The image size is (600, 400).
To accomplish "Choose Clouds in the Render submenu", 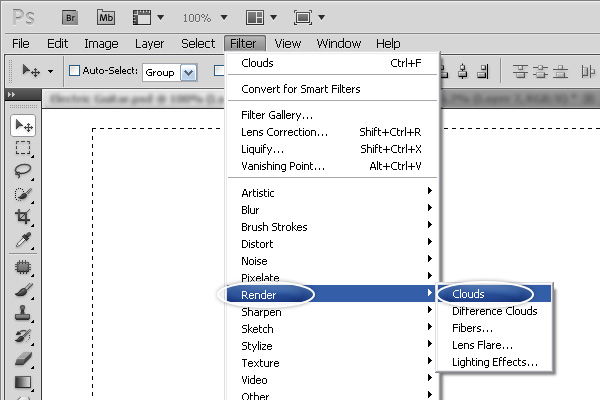I will click(x=494, y=294).
